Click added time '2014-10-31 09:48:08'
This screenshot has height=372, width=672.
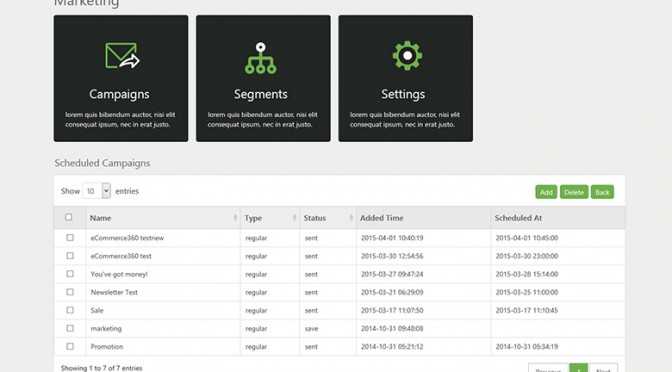(x=392, y=329)
